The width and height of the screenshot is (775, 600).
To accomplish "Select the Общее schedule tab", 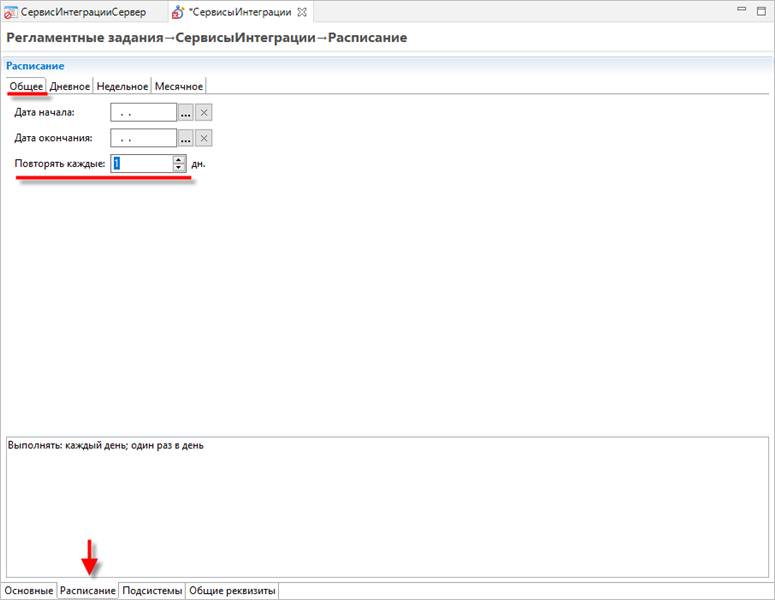I will click(x=26, y=86).
